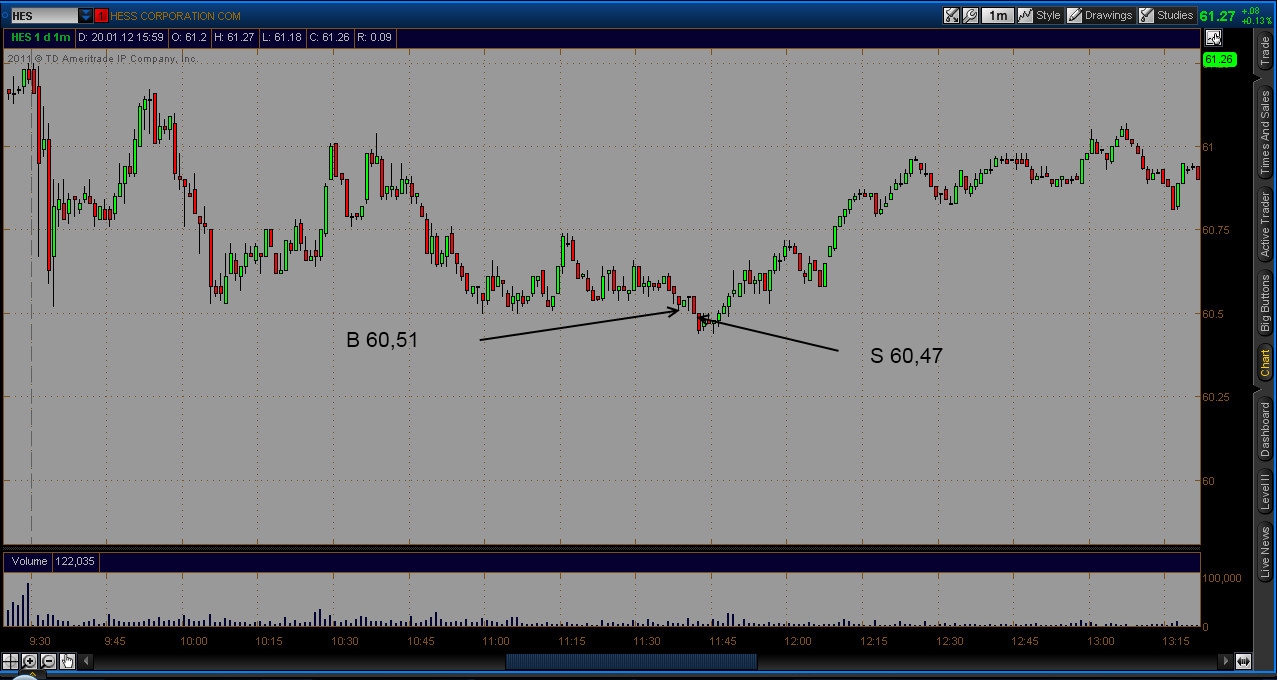Open the Big Buttons side tab
Screen dimensions: 1277x680
(x=1265, y=303)
